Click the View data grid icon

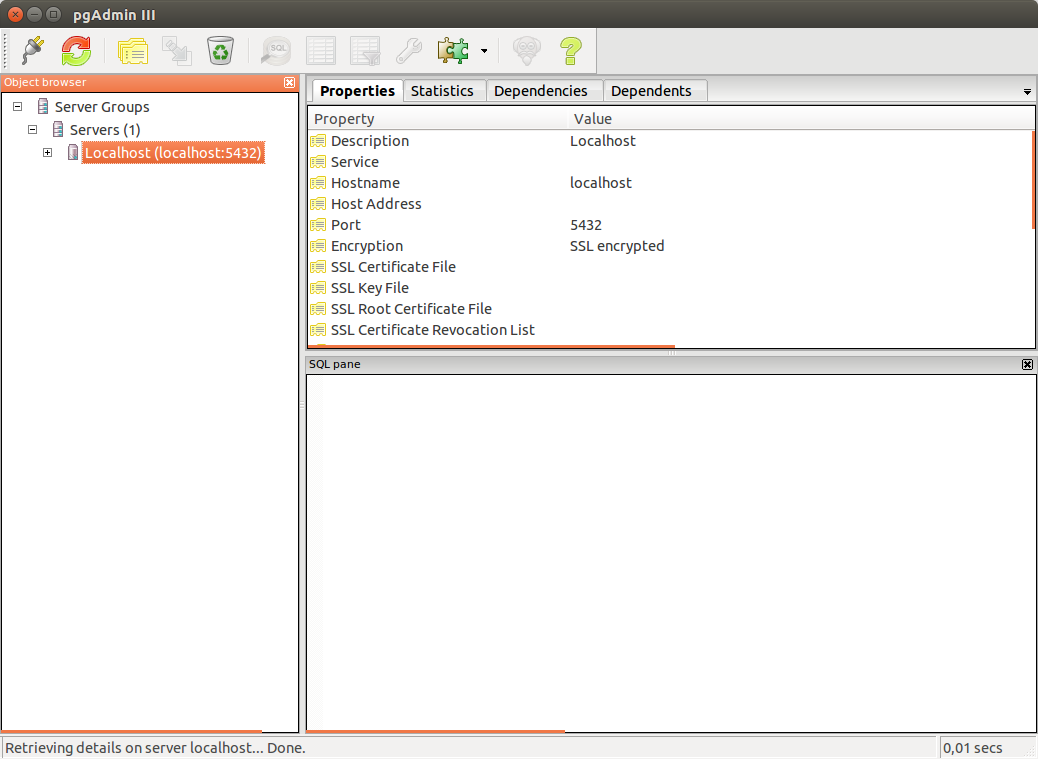click(321, 51)
